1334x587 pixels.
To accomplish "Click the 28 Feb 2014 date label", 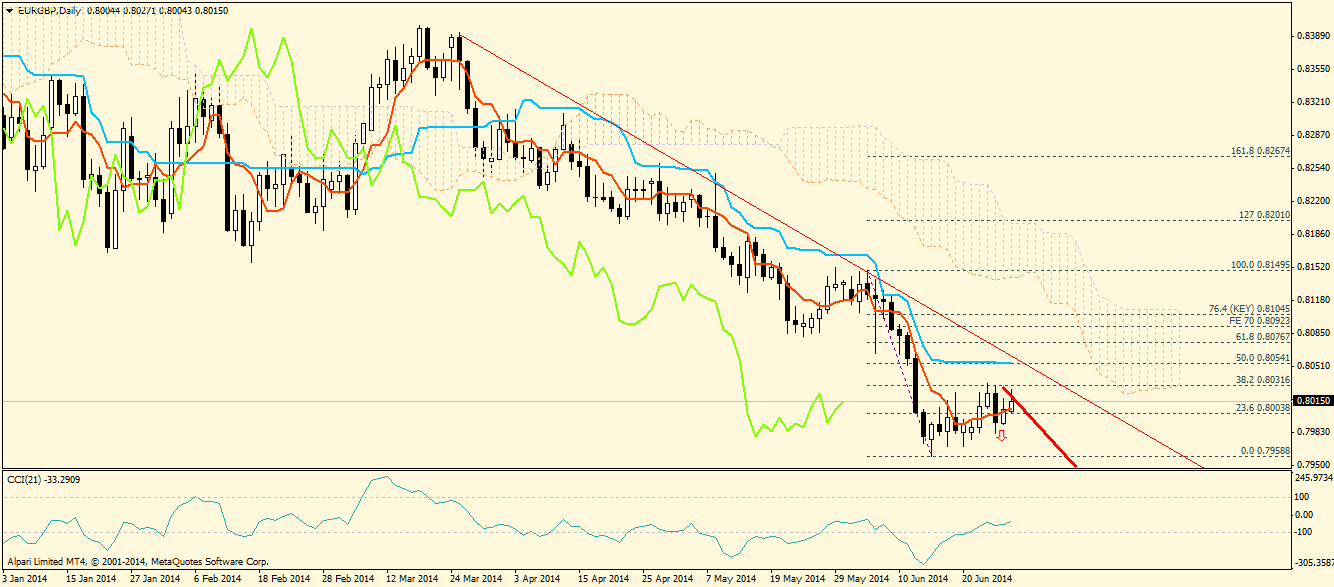I will click(x=347, y=579).
